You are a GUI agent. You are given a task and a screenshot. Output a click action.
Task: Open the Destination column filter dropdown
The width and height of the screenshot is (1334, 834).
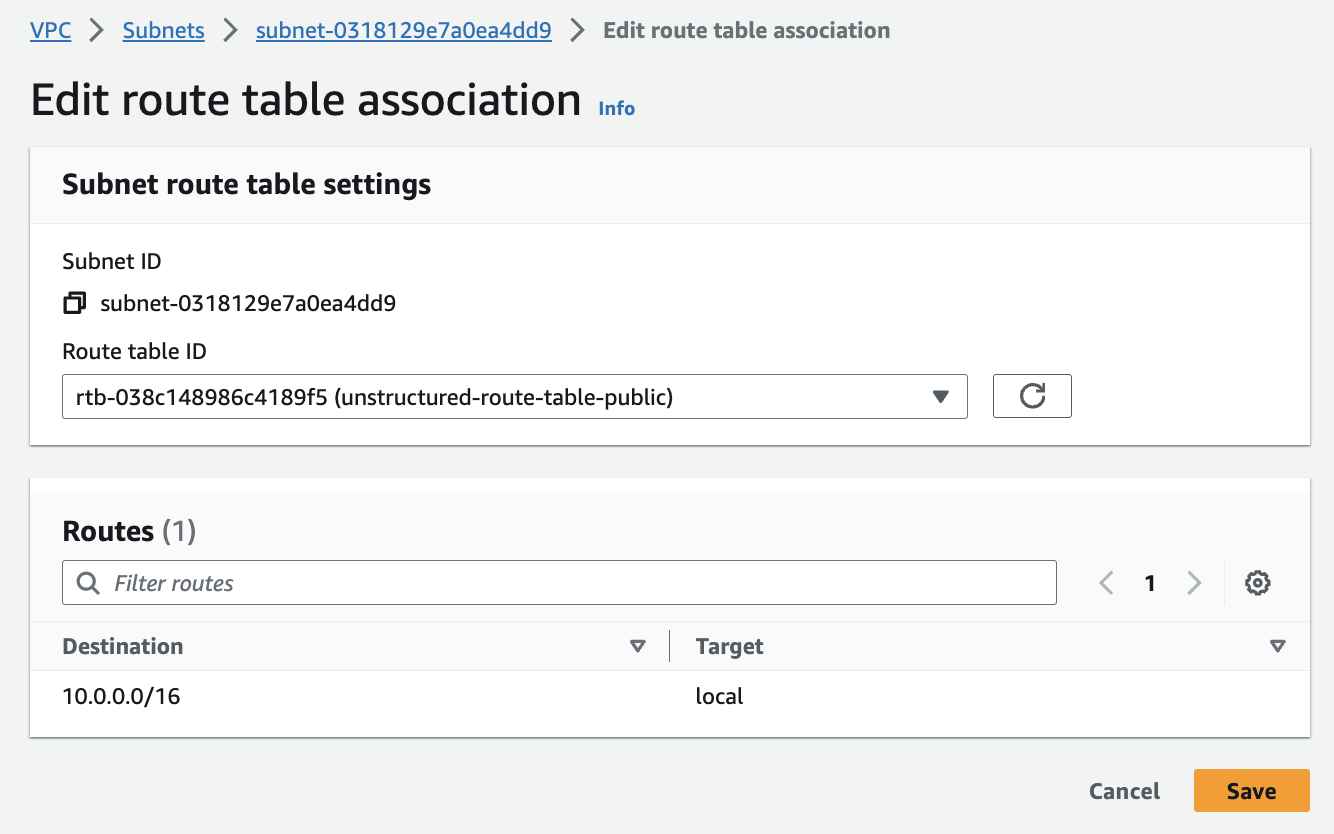pos(638,646)
